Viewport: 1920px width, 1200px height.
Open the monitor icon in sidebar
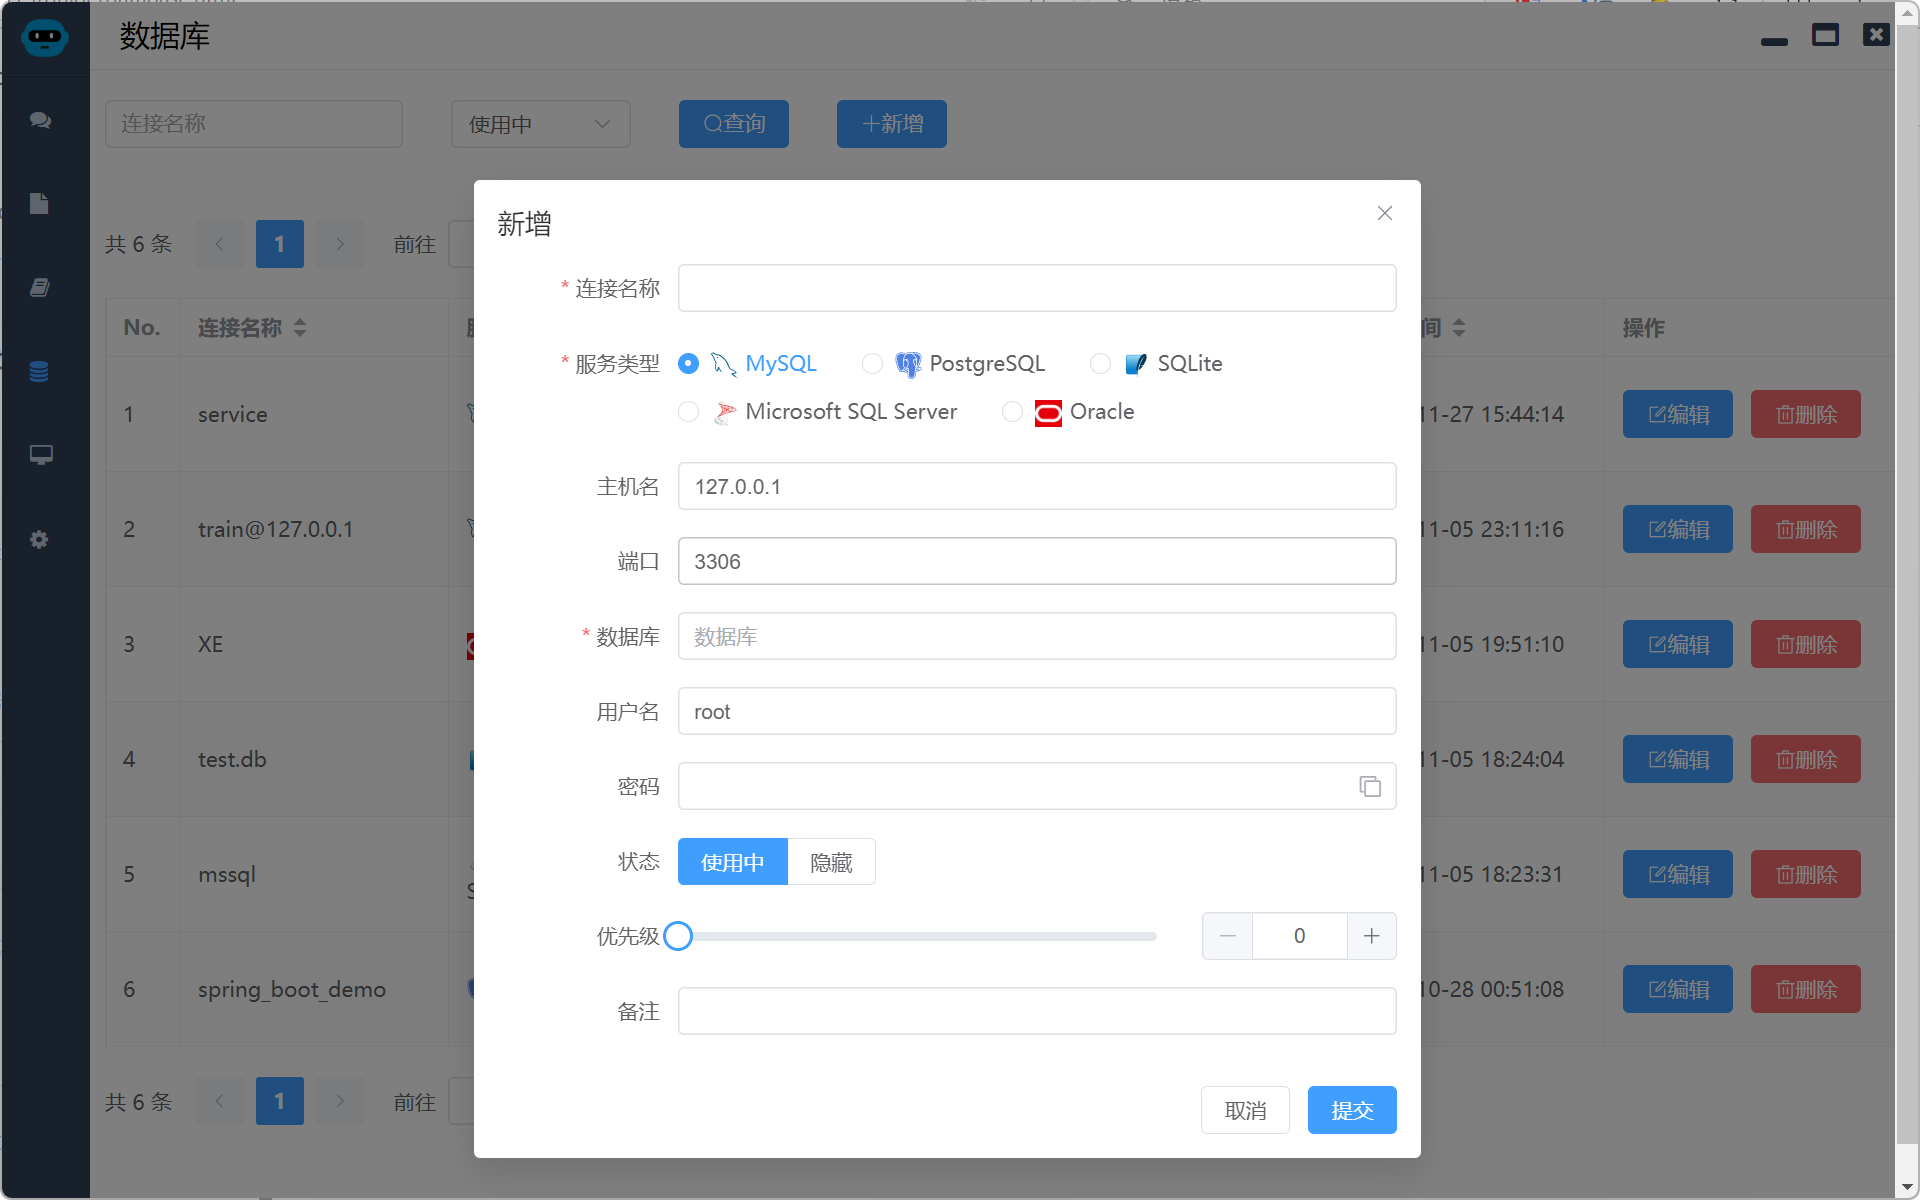[40, 455]
